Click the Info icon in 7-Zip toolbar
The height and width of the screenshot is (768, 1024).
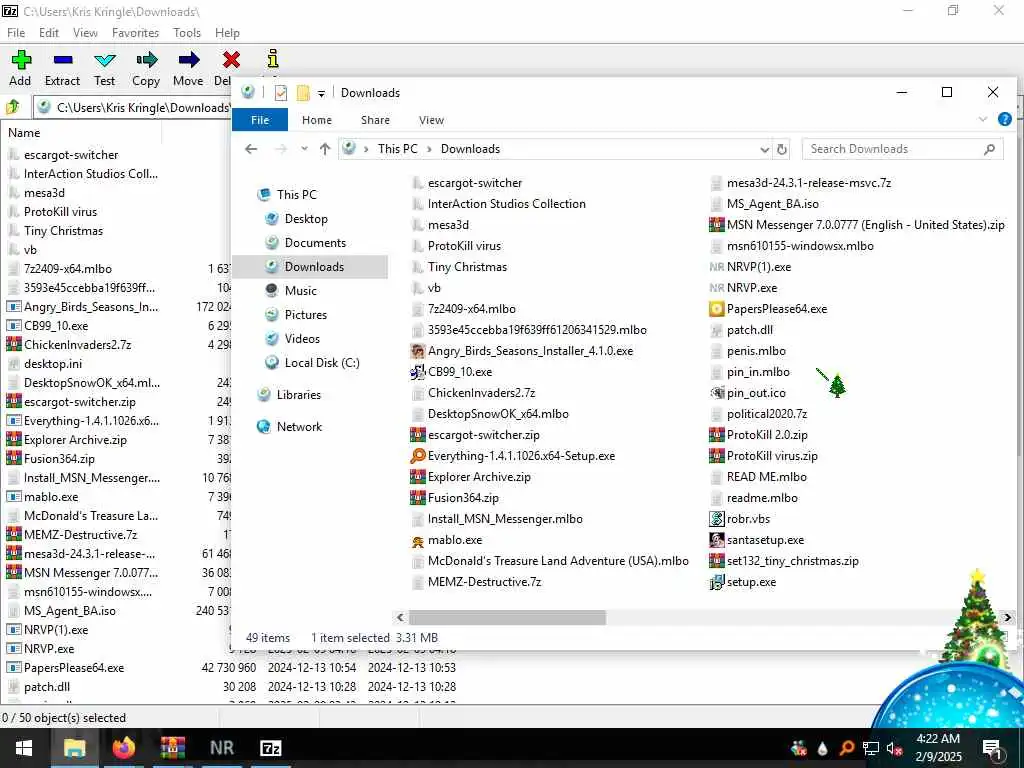click(273, 59)
